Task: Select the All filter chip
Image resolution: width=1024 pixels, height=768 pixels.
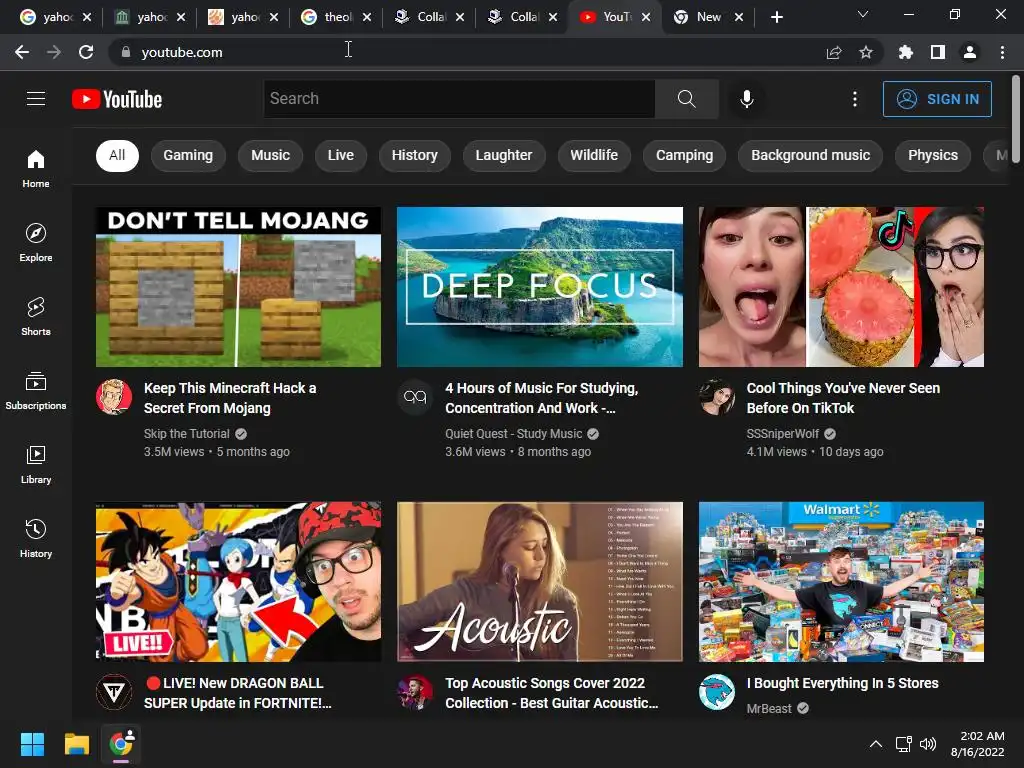Action: (x=117, y=155)
